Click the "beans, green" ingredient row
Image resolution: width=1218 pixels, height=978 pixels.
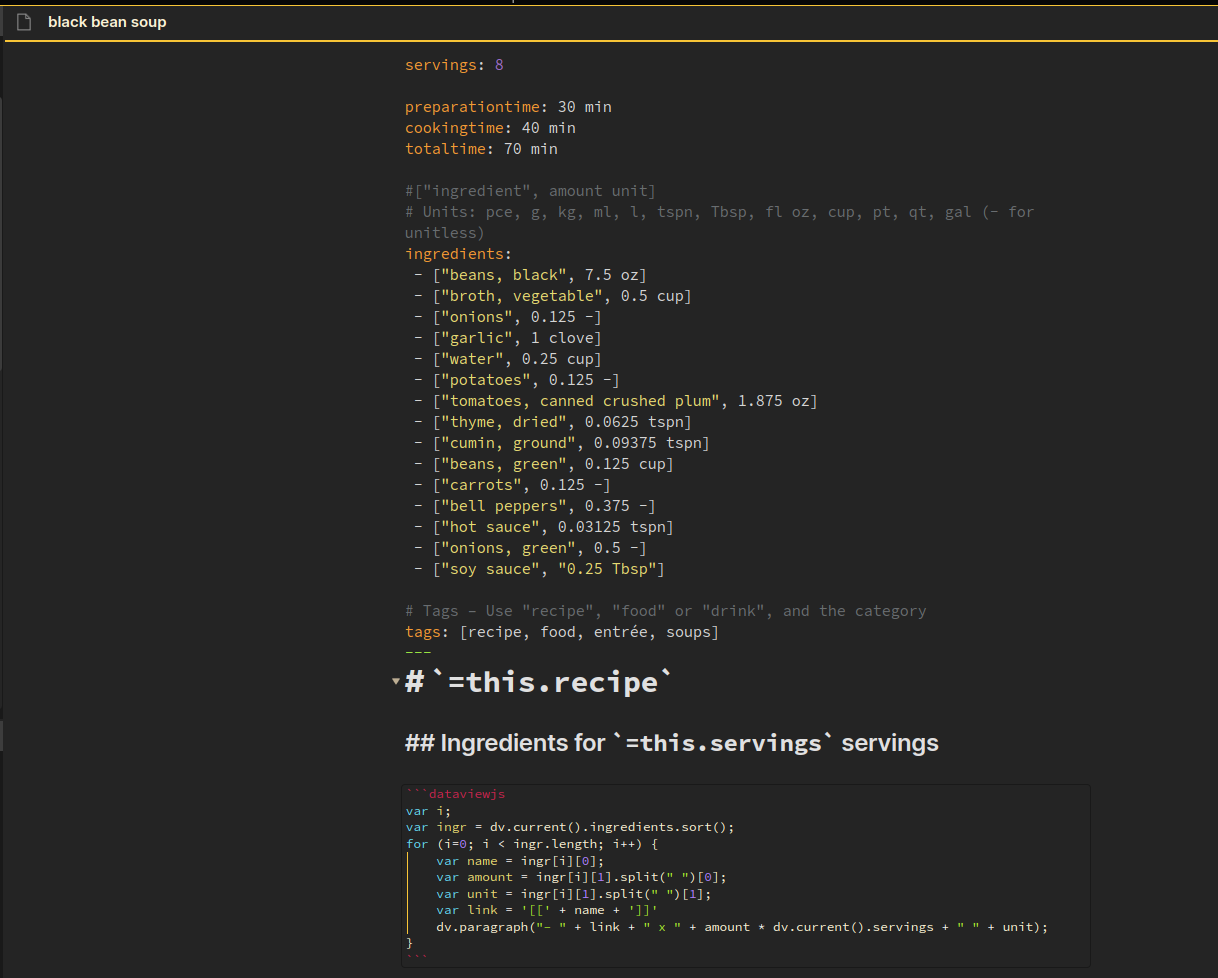544,464
